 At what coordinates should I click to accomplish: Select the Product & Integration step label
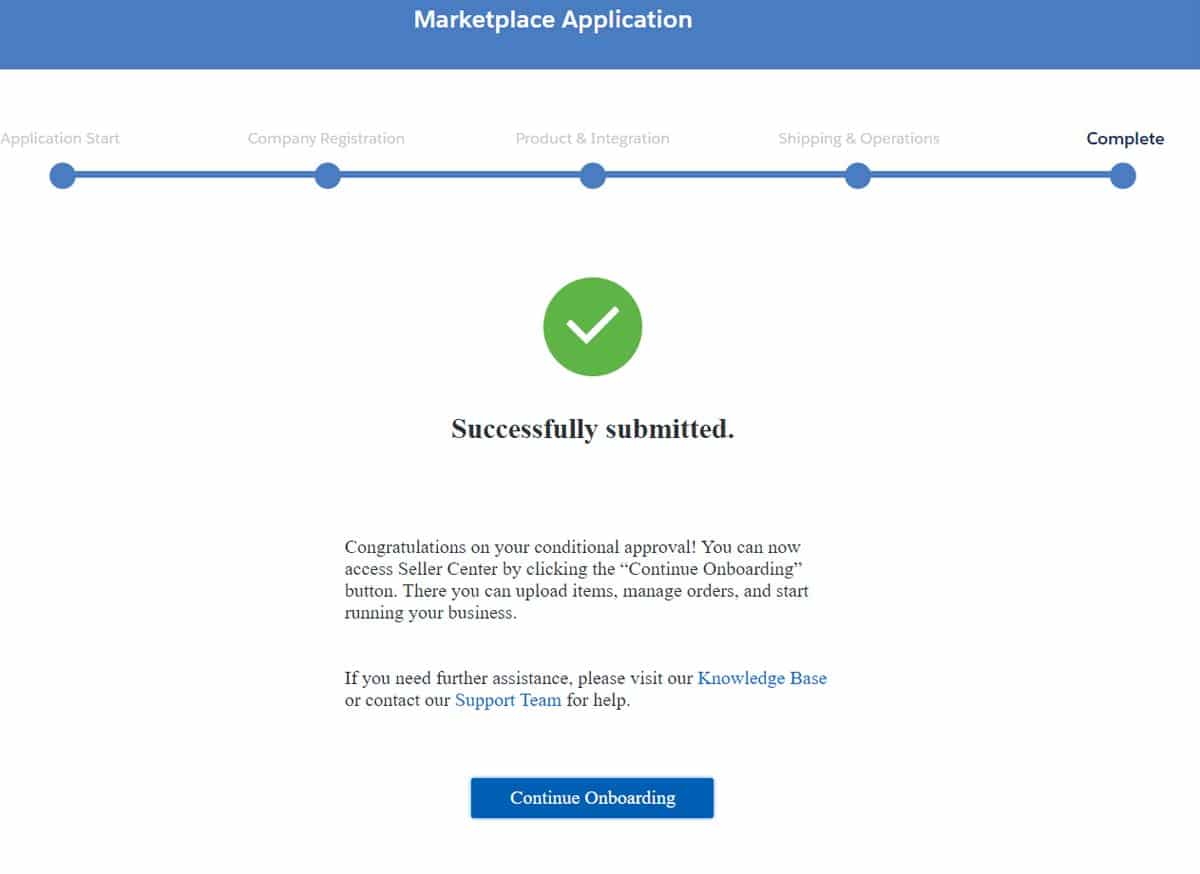pos(592,139)
